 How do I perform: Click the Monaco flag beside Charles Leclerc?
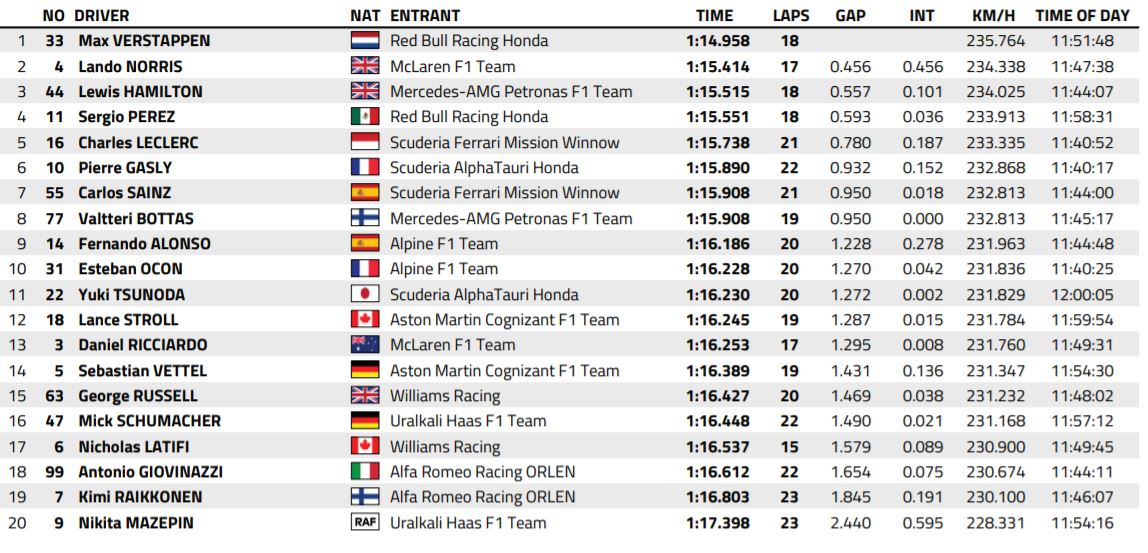pos(365,143)
